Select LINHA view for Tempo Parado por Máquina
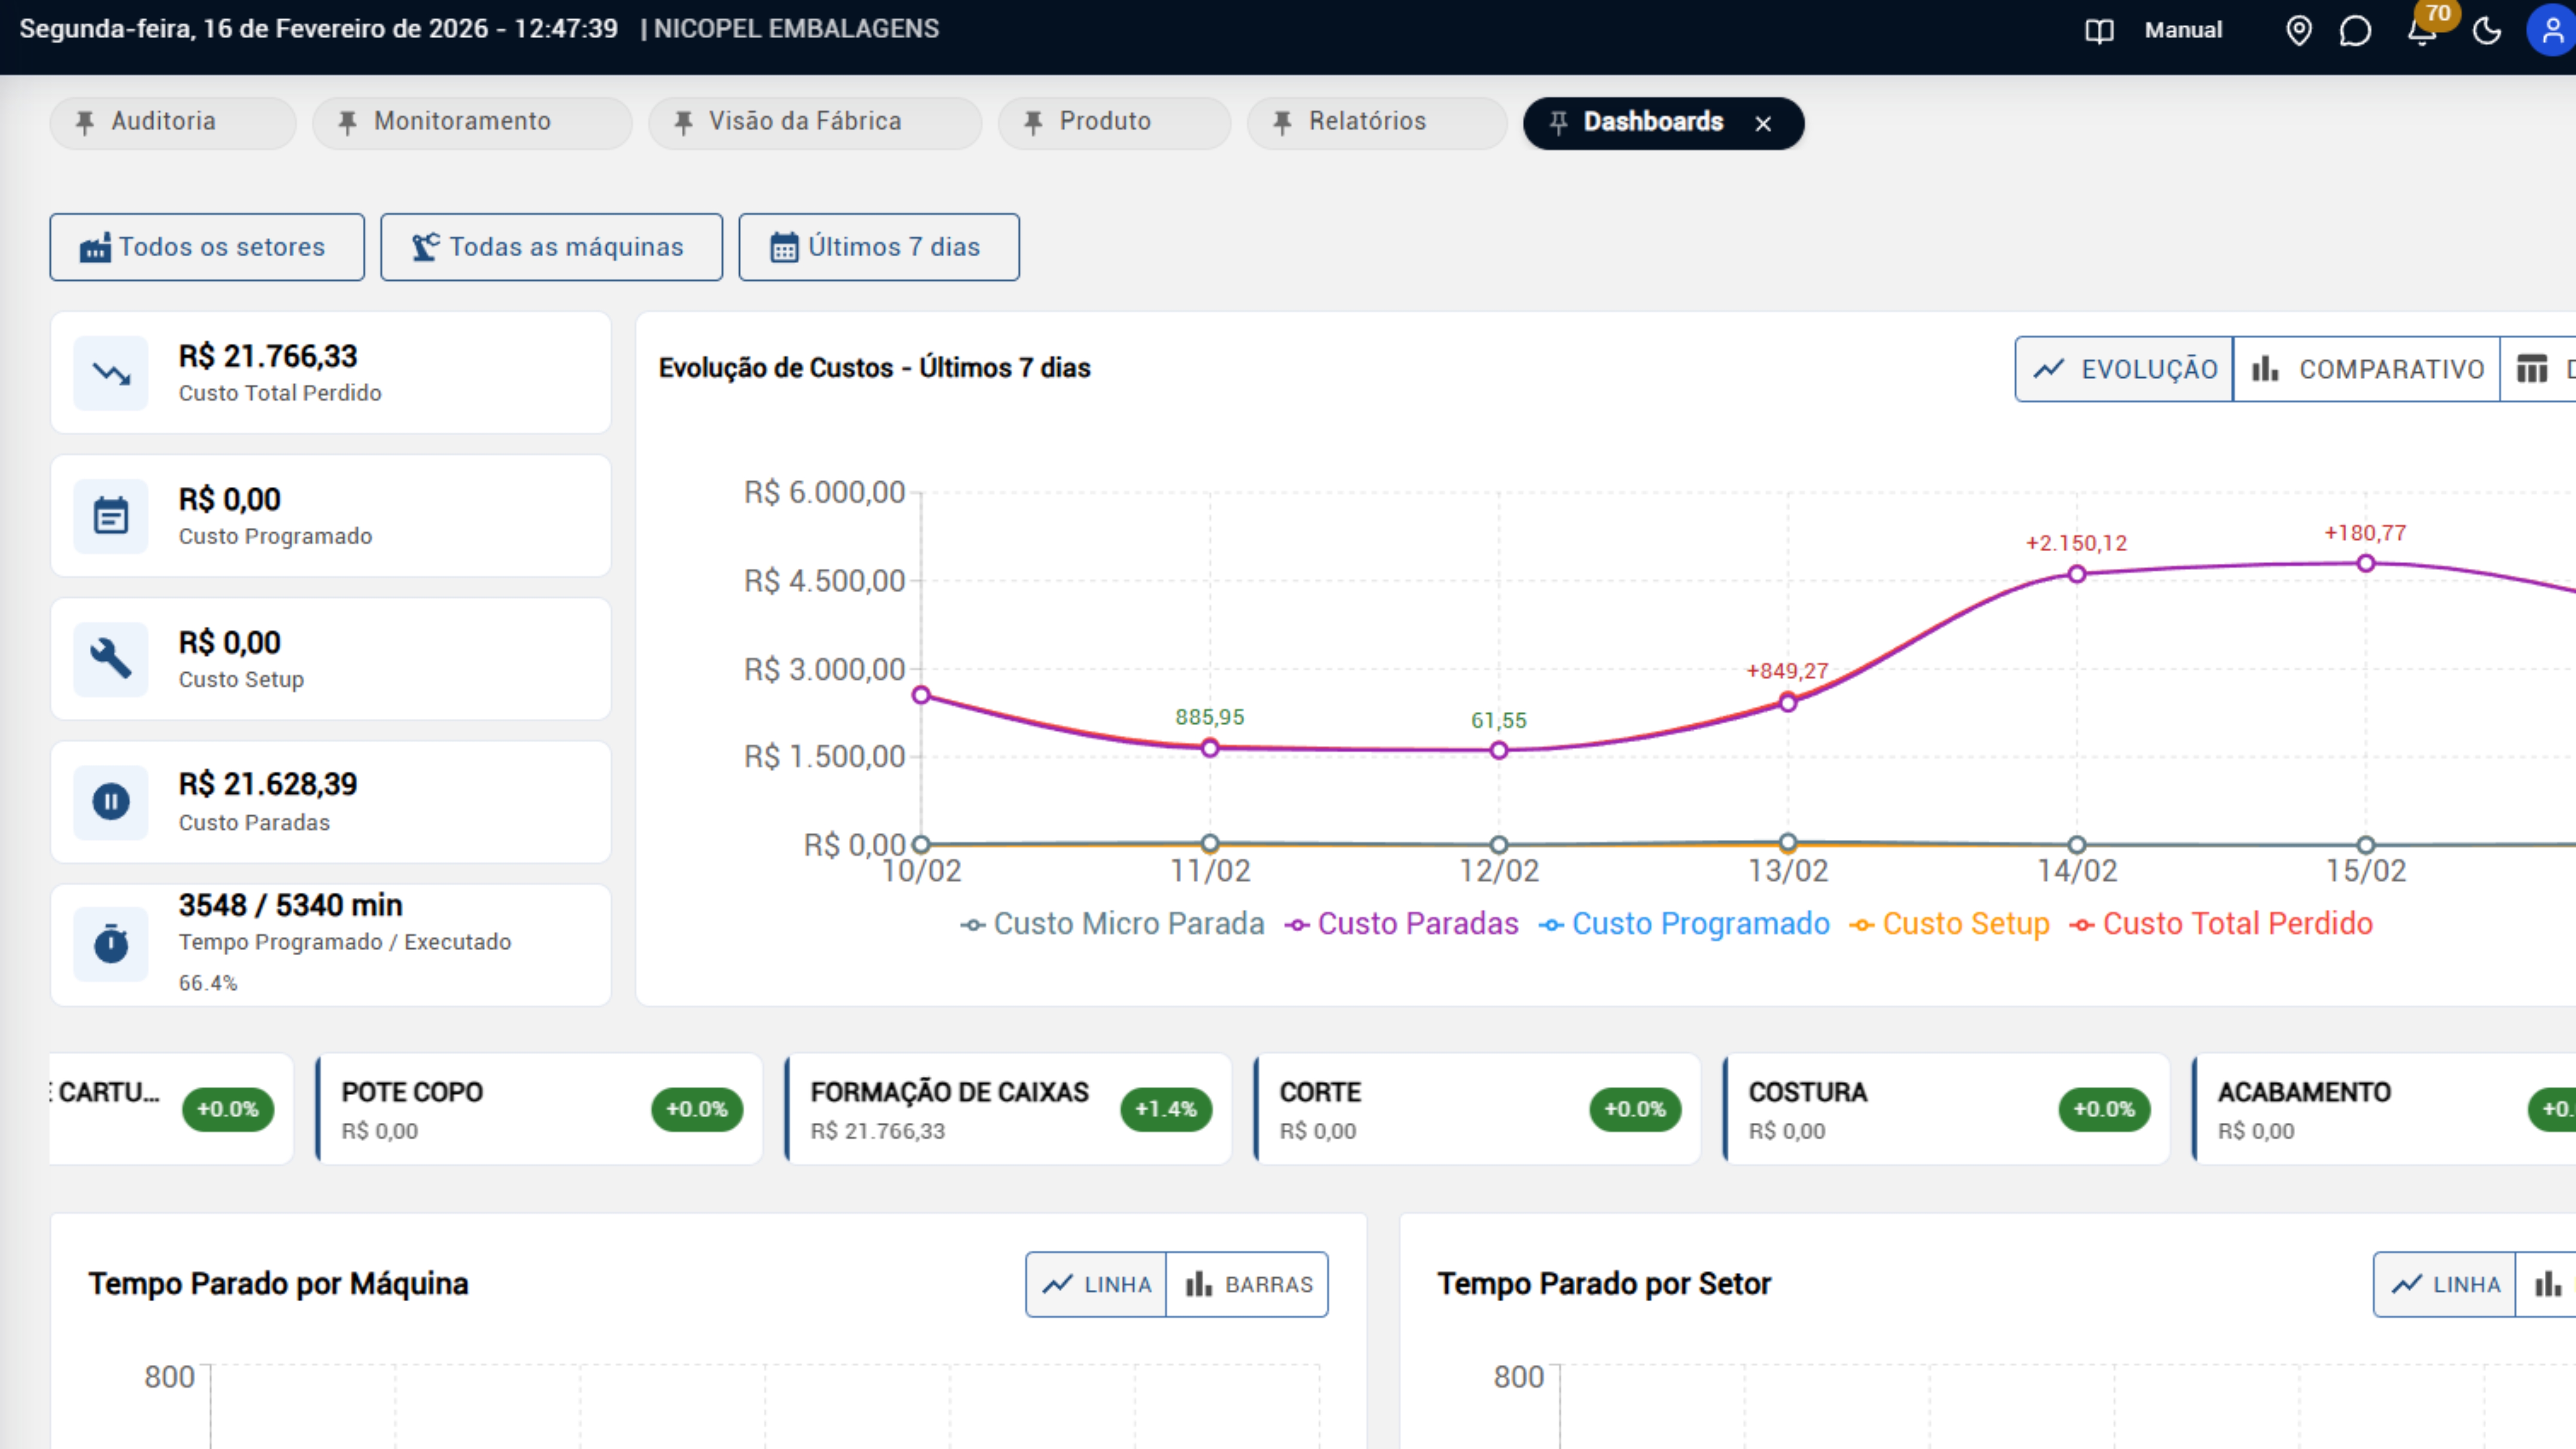The image size is (2576, 1449). 1097,1285
